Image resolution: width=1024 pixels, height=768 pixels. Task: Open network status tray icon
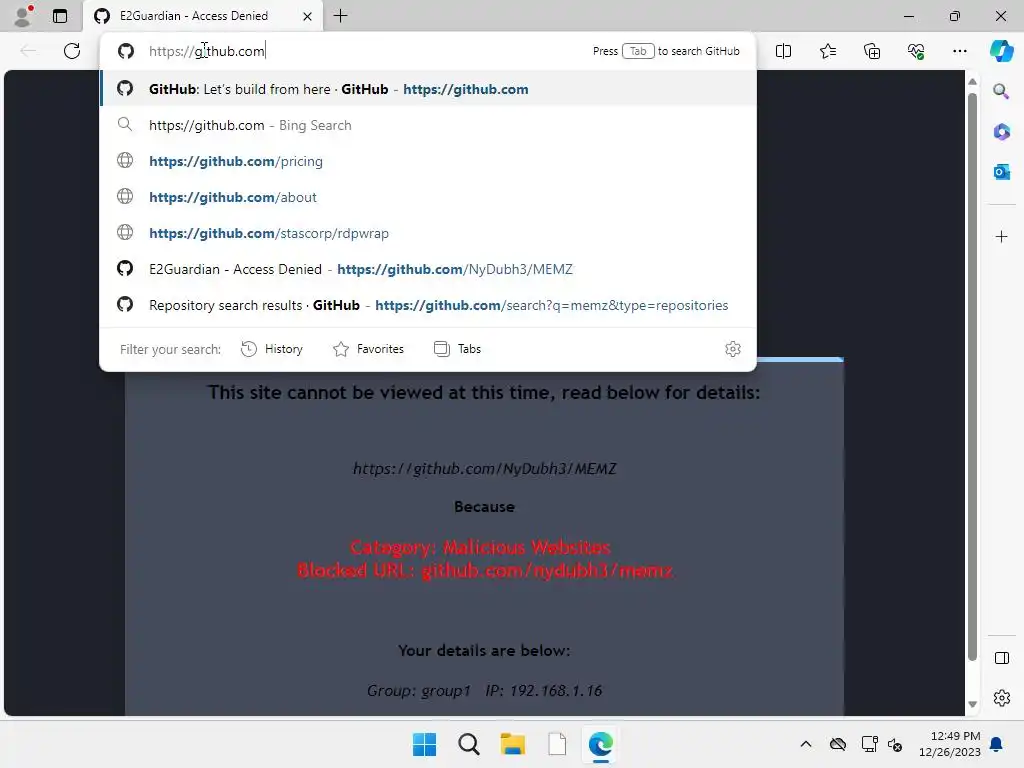(x=869, y=744)
